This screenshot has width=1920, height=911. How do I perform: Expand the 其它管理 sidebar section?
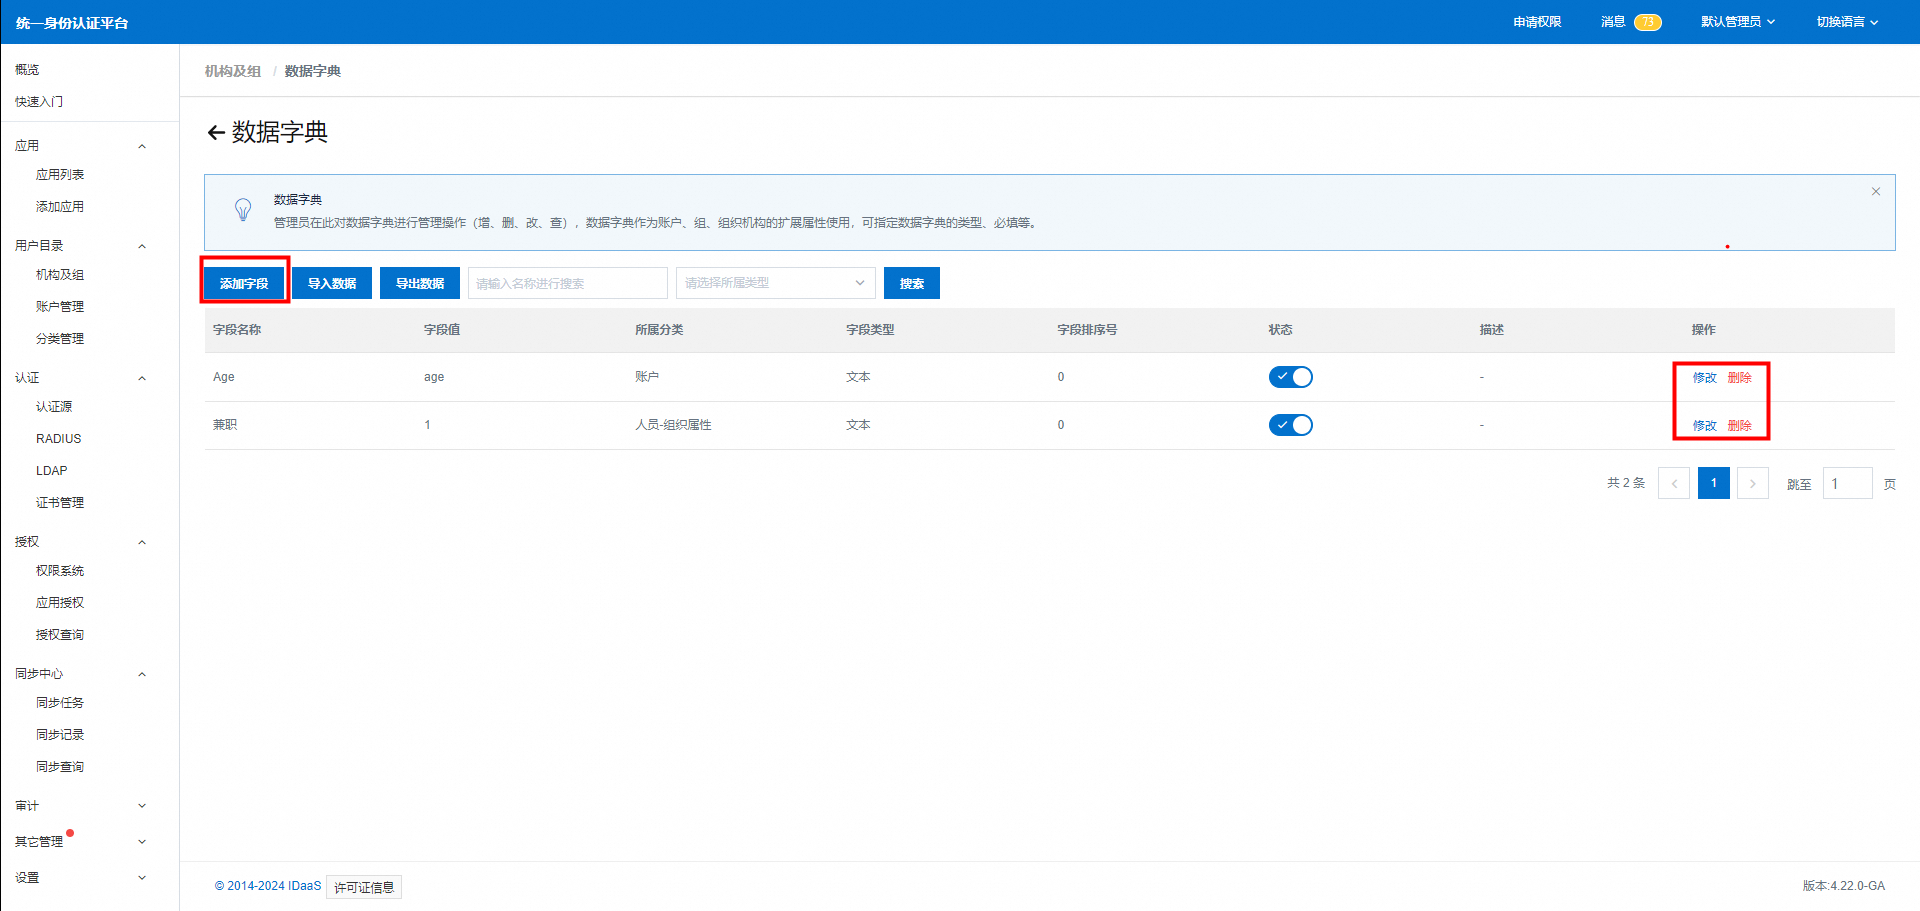tap(141, 842)
